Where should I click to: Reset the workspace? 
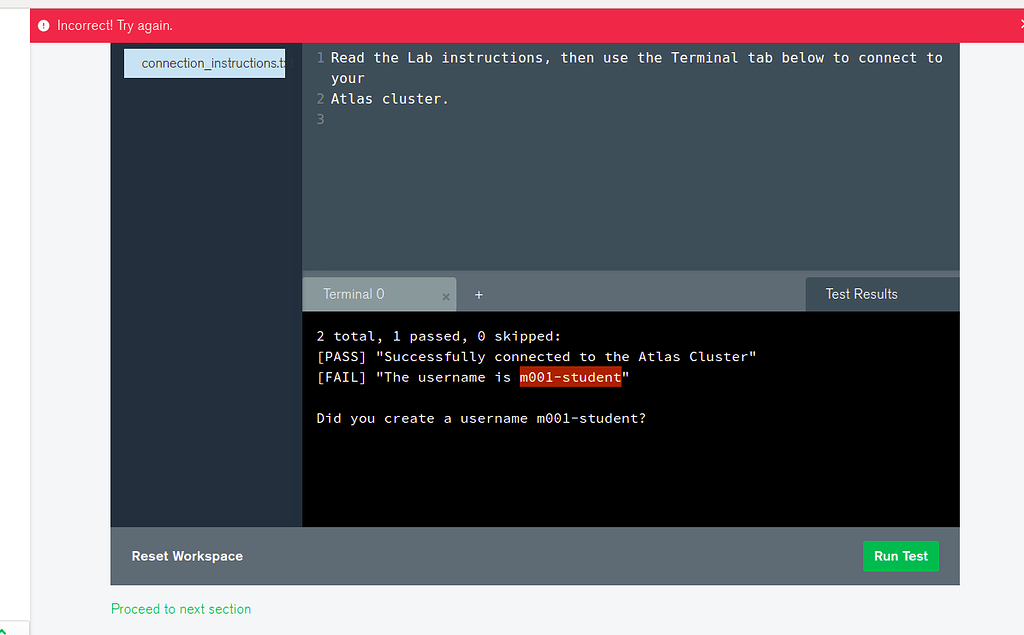[187, 556]
